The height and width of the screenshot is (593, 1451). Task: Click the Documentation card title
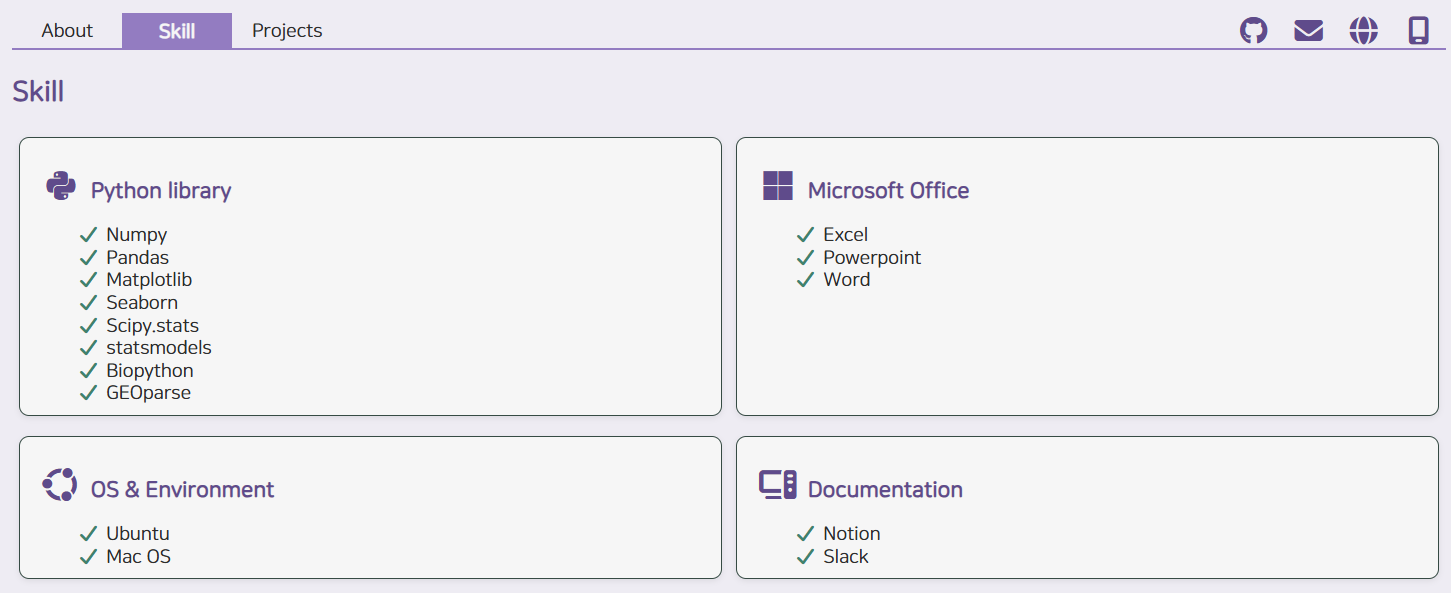(x=885, y=489)
